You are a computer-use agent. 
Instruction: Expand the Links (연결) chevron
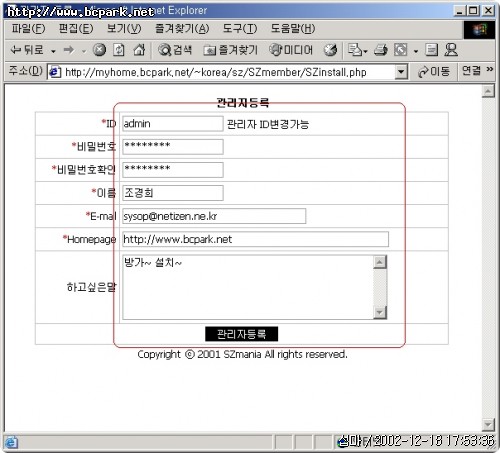[x=489, y=69]
